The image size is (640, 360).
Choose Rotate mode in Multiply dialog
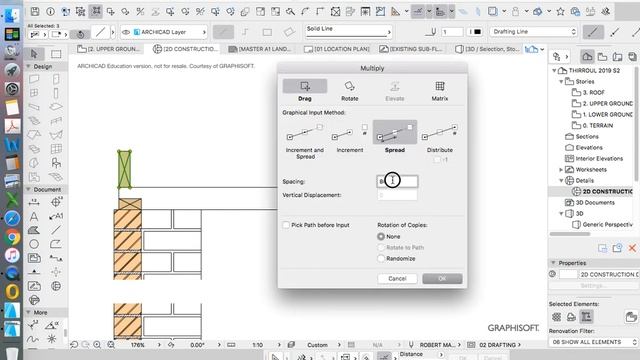349,91
